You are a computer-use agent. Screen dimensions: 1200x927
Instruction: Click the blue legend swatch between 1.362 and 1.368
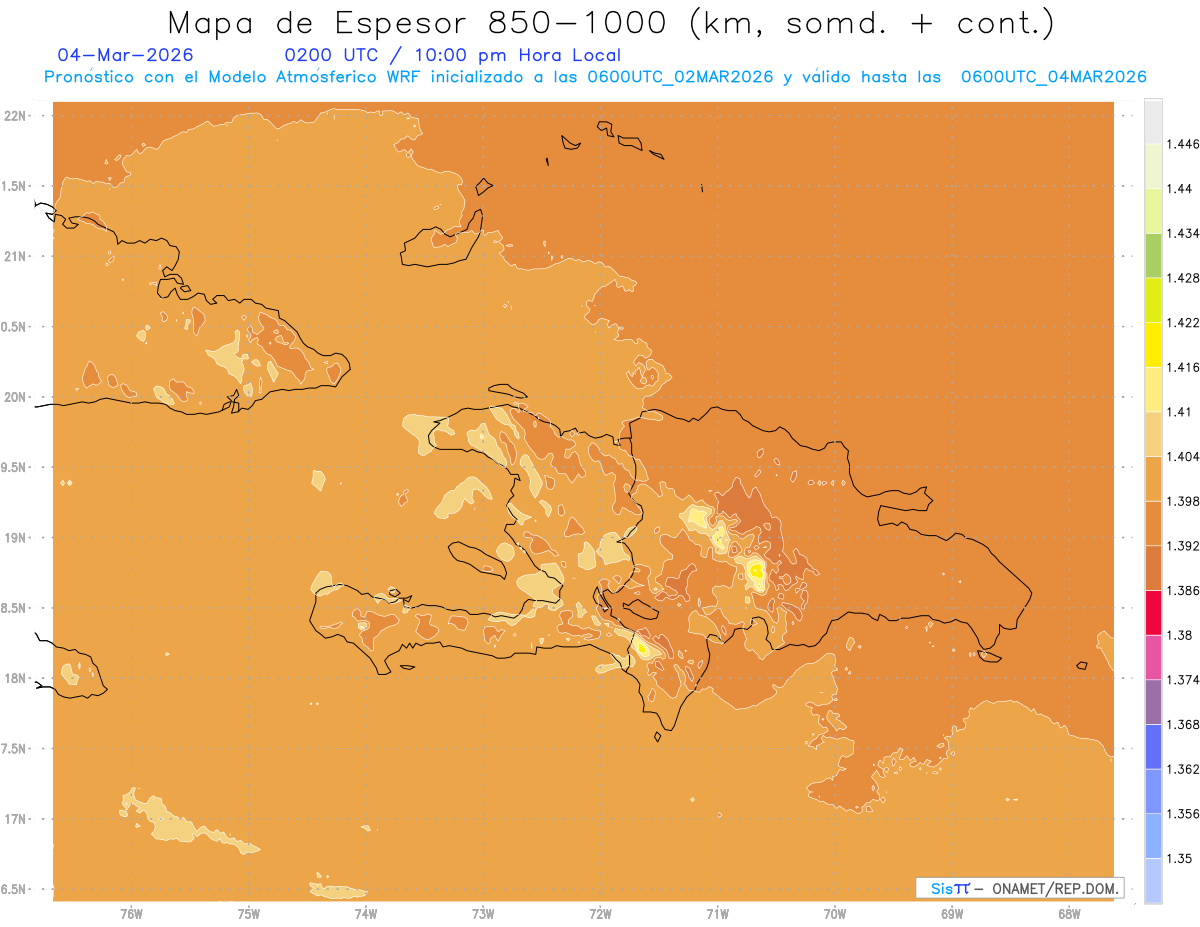1153,747
